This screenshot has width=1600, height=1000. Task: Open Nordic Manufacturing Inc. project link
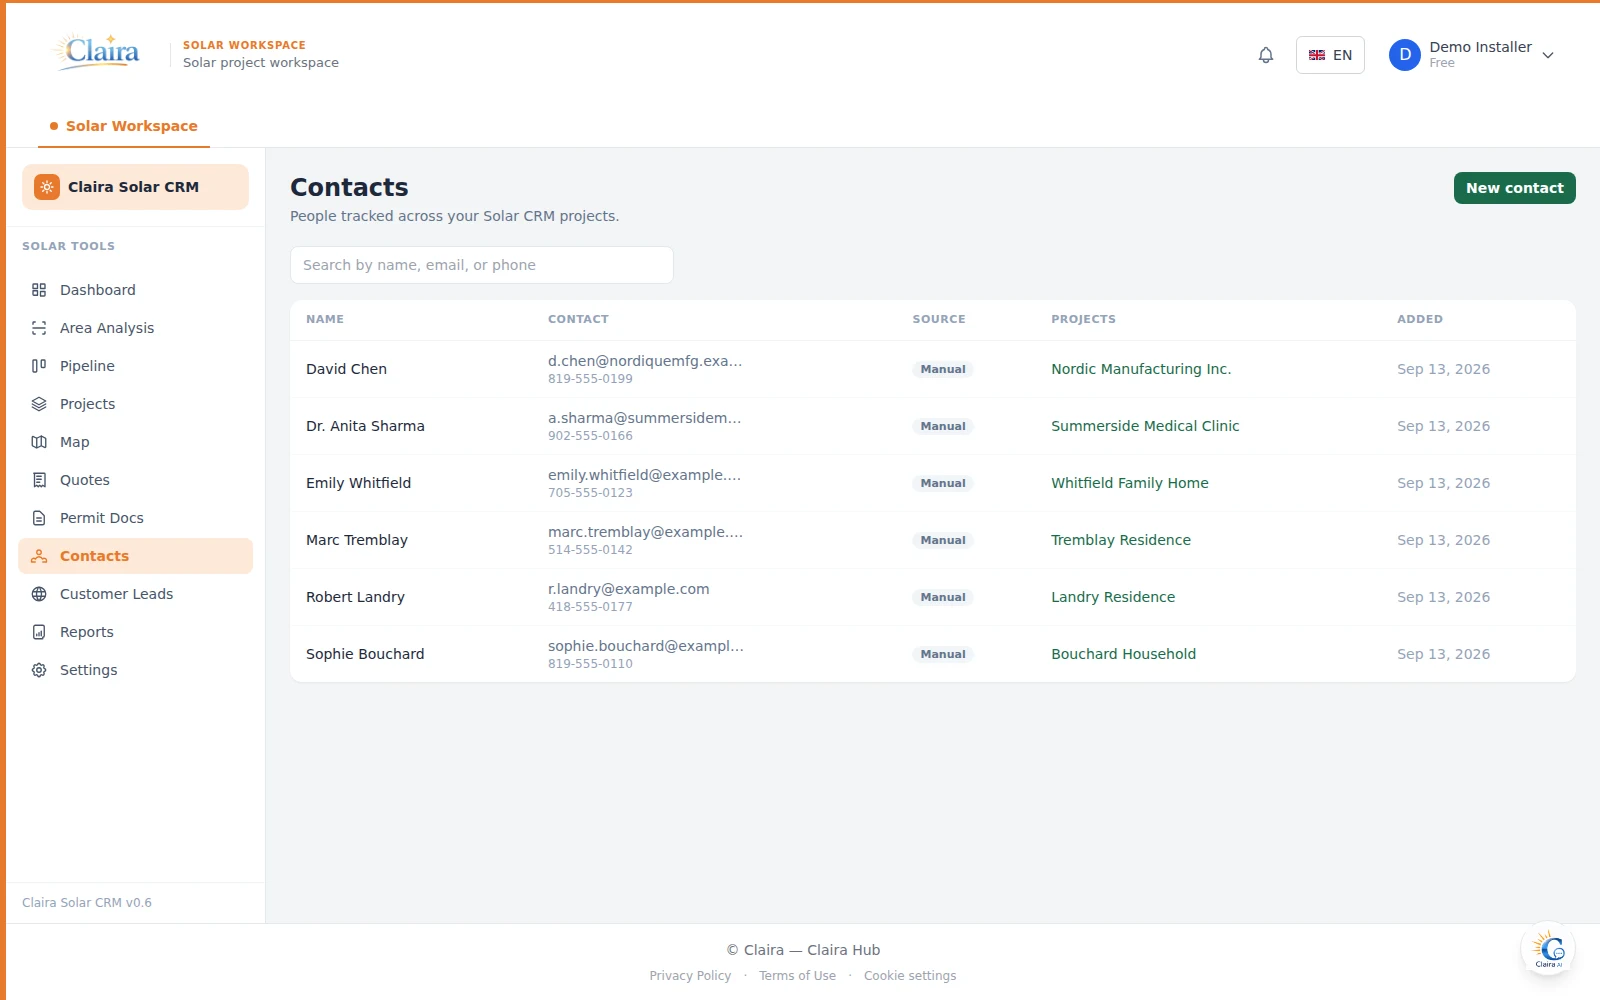(1141, 369)
